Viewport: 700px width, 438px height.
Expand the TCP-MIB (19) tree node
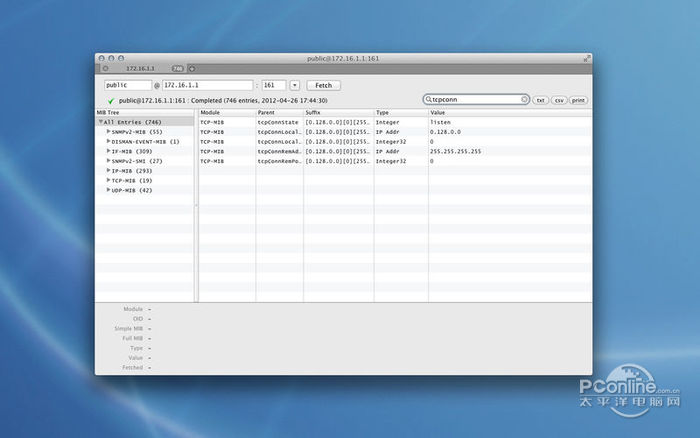click(109, 180)
